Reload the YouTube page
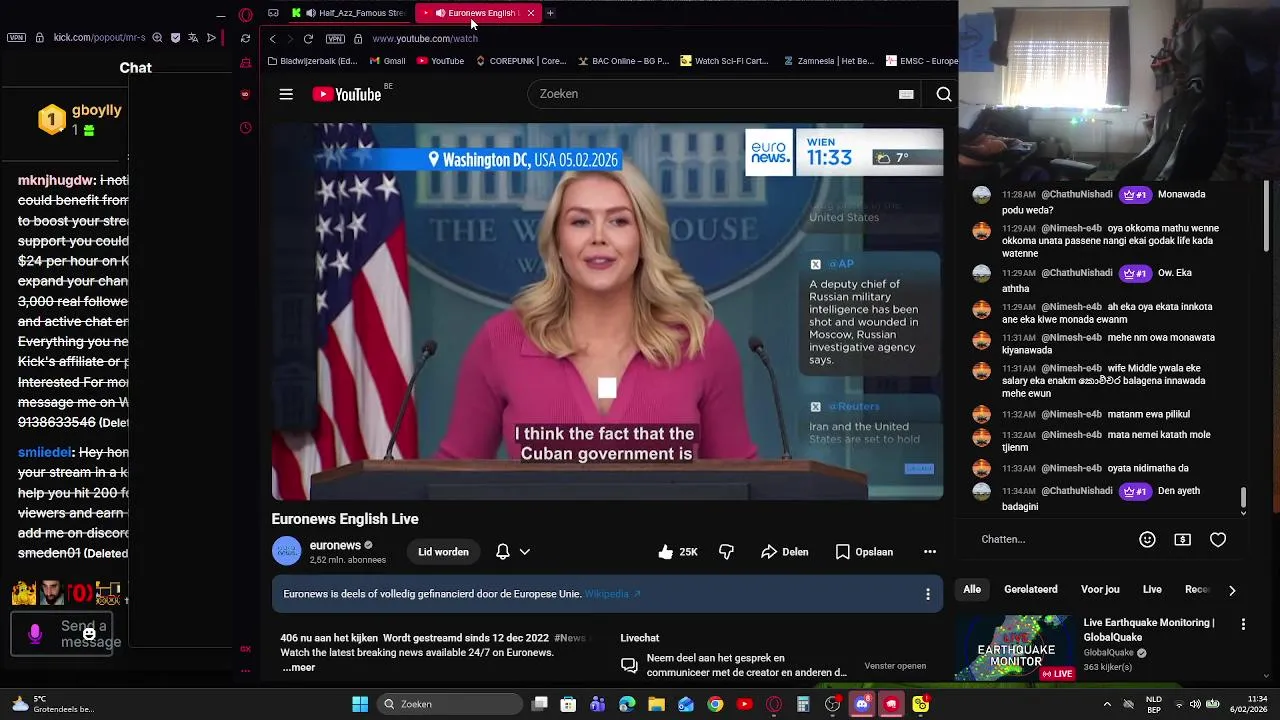 pyautogui.click(x=308, y=39)
